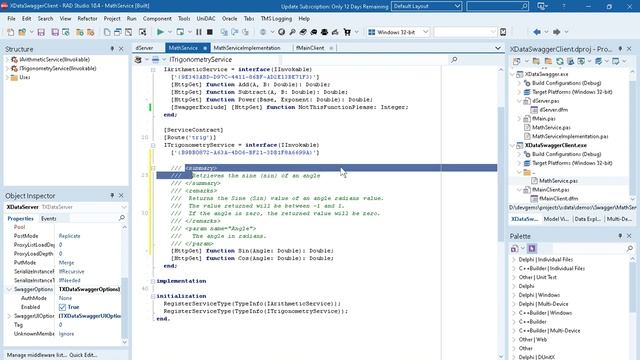Expand Delphi | Individual Files palette category
Screen dimensions: 640x360
click(514, 260)
